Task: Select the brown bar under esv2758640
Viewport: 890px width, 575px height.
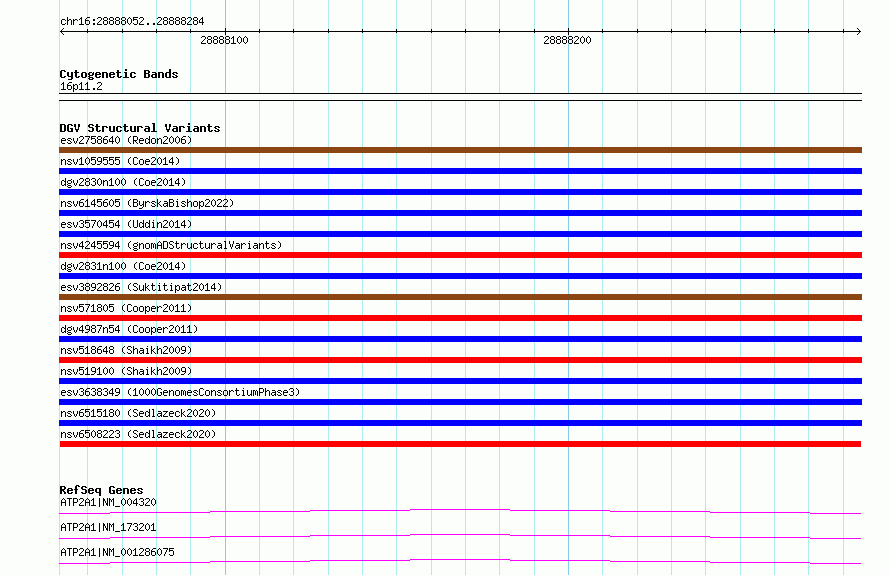Action: [x=460, y=150]
